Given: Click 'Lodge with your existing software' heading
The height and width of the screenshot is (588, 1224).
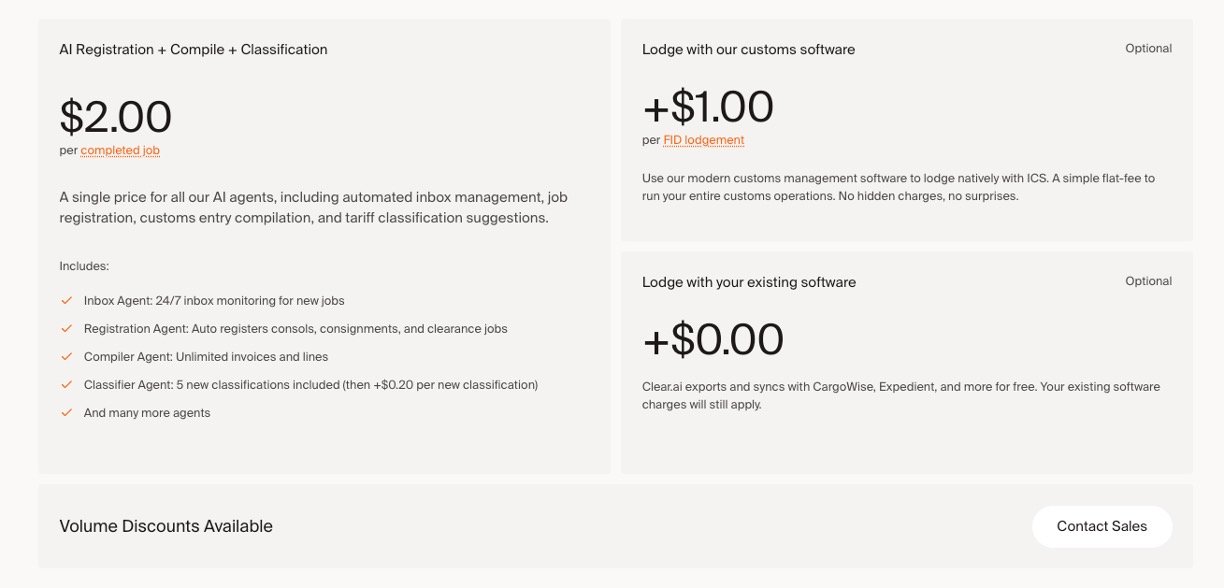Looking at the screenshot, I should coord(749,282).
